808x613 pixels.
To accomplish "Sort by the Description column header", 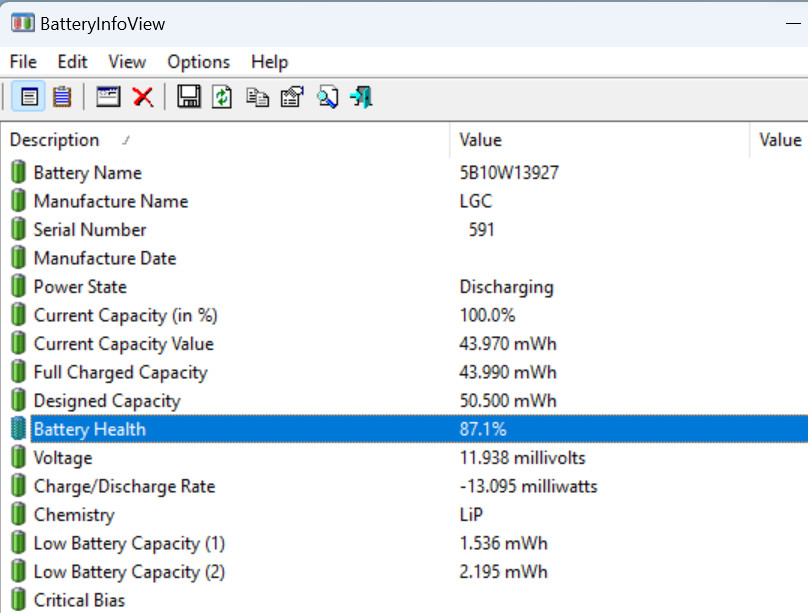I will 55,140.
